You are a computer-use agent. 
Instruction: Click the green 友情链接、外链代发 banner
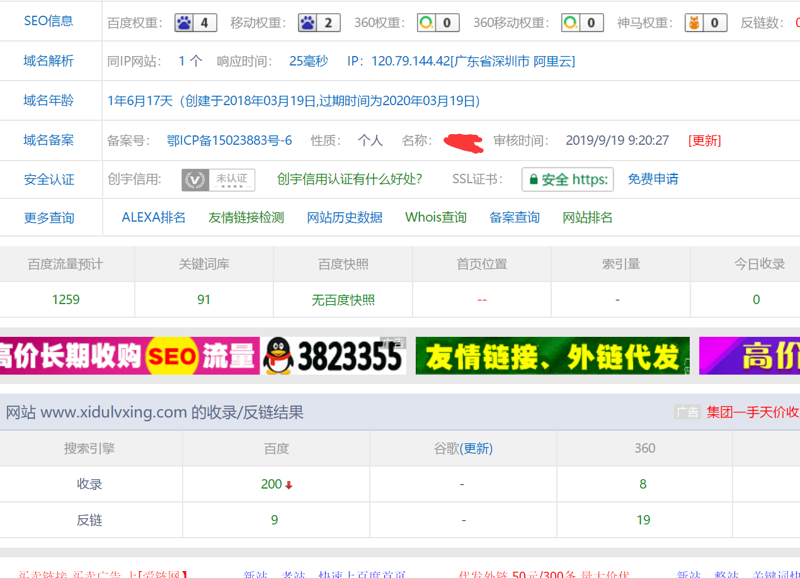[x=553, y=356]
